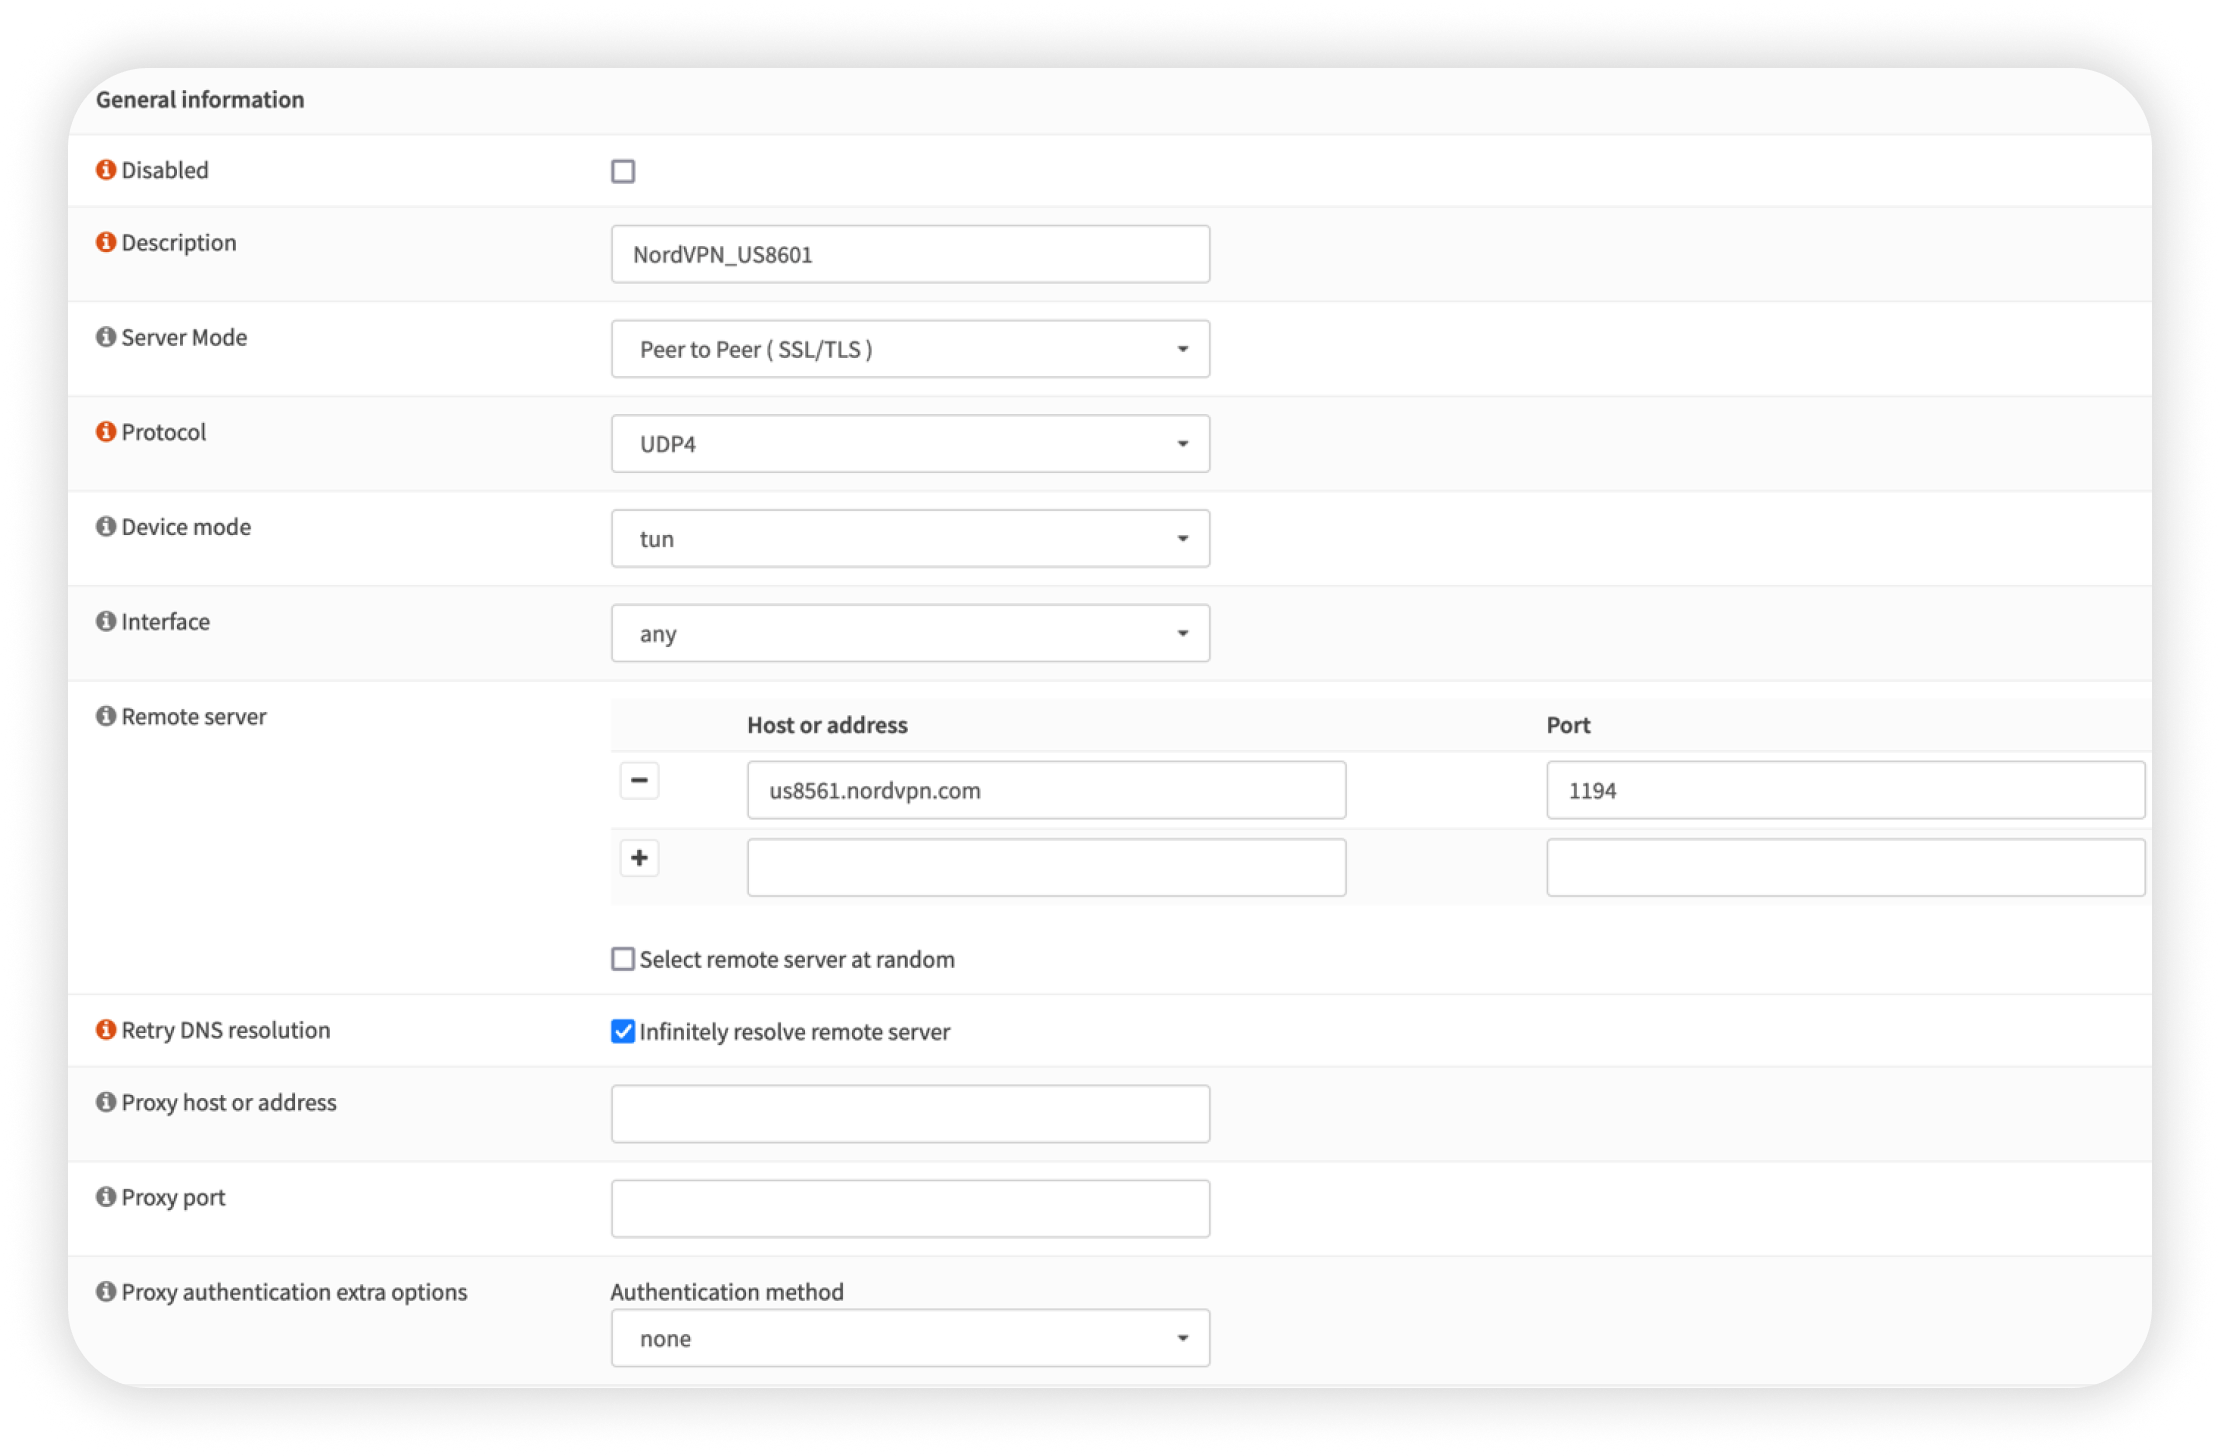Expand the Protocol UDP4 dropdown
Image resolution: width=2220 pixels, height=1456 pixels.
[910, 444]
